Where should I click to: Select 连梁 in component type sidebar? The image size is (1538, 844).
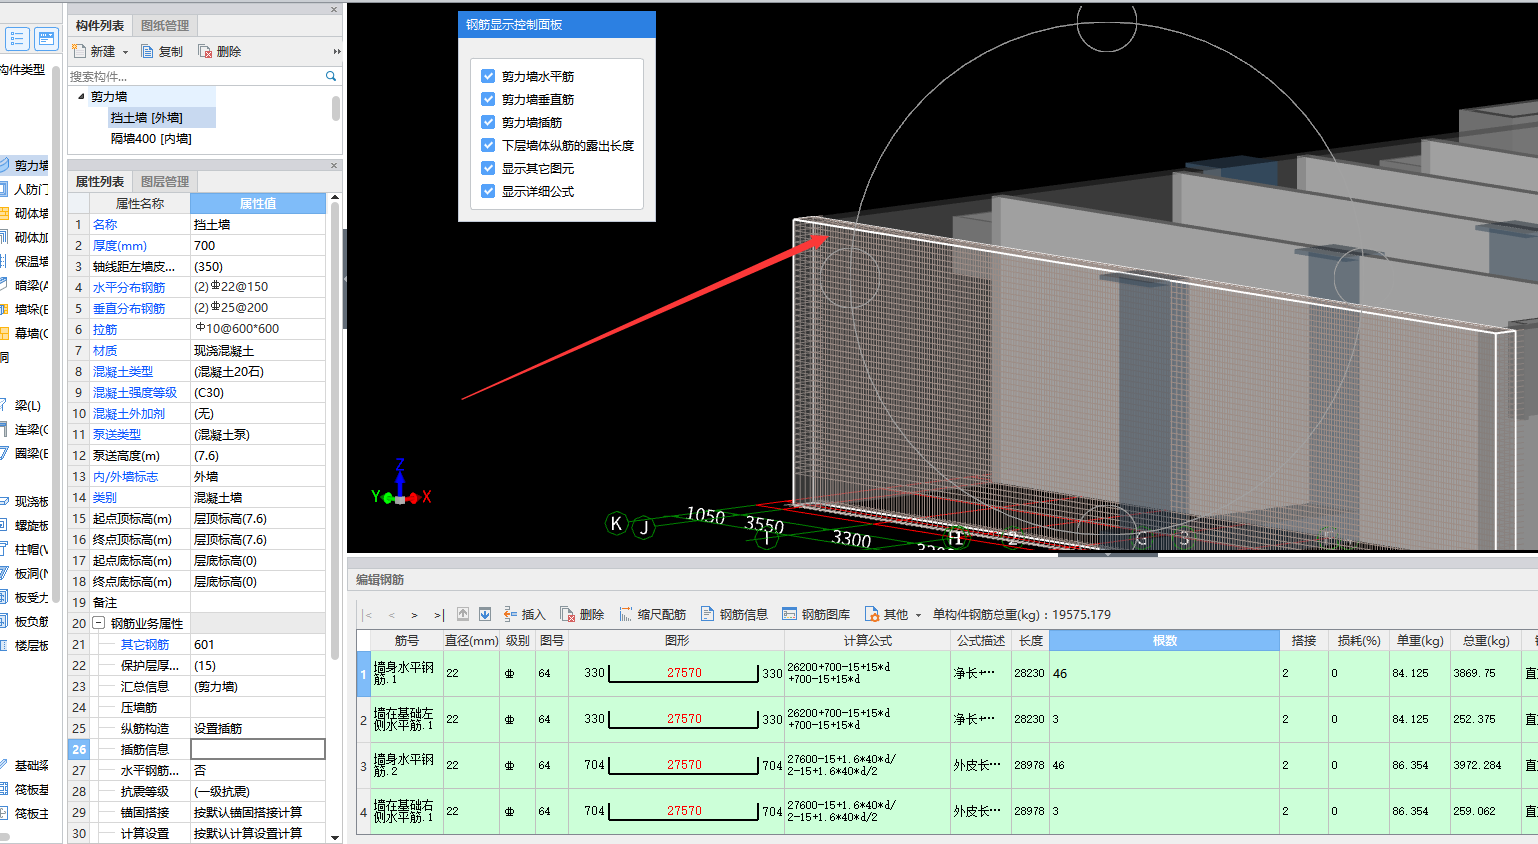(25, 429)
